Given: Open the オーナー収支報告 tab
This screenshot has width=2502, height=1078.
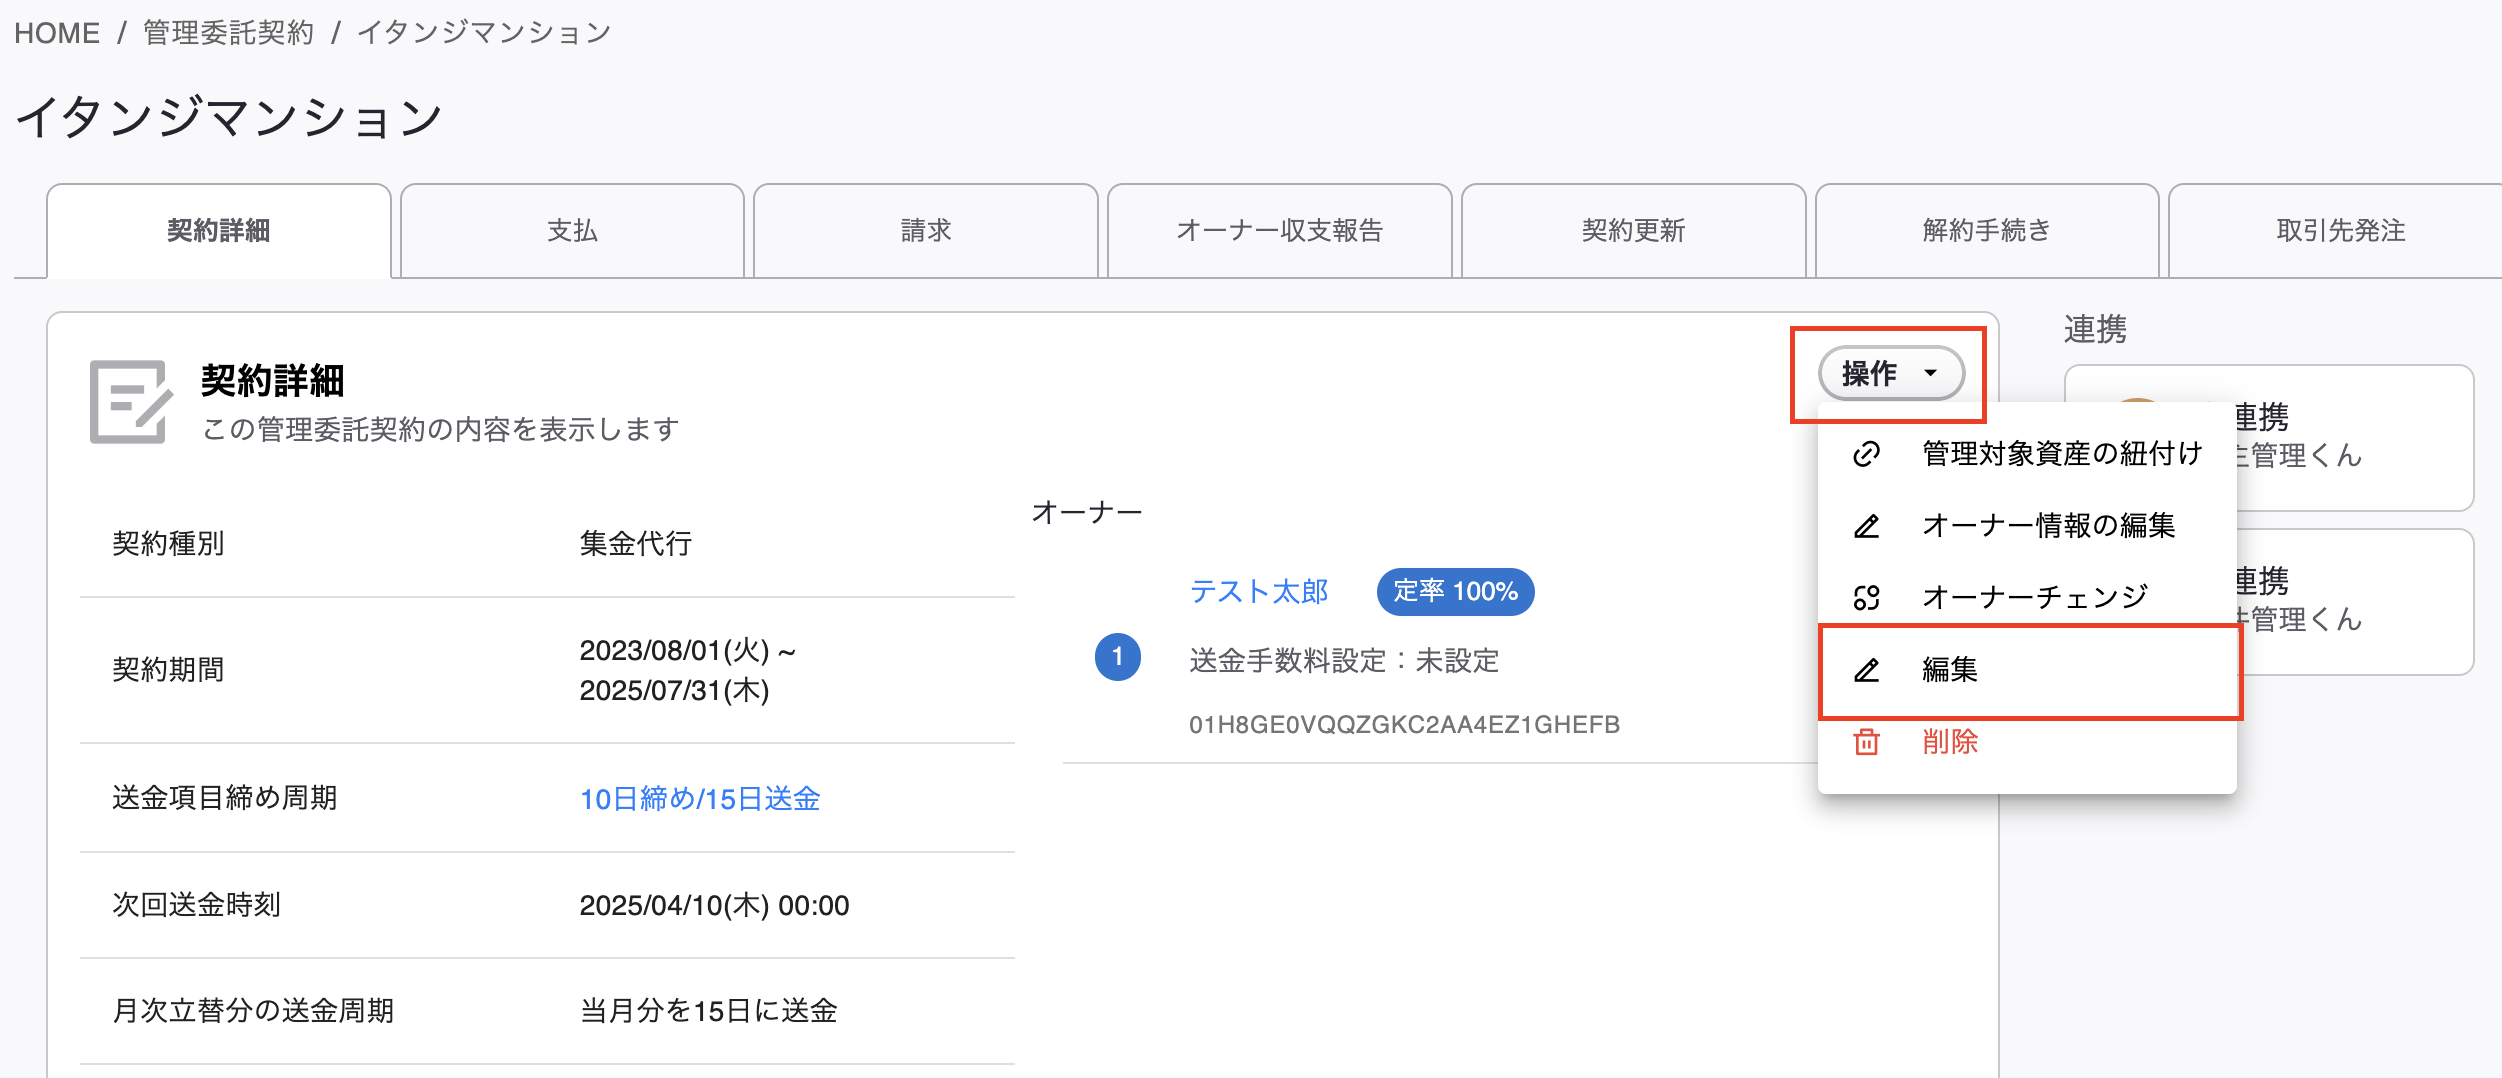Looking at the screenshot, I should click(1280, 230).
